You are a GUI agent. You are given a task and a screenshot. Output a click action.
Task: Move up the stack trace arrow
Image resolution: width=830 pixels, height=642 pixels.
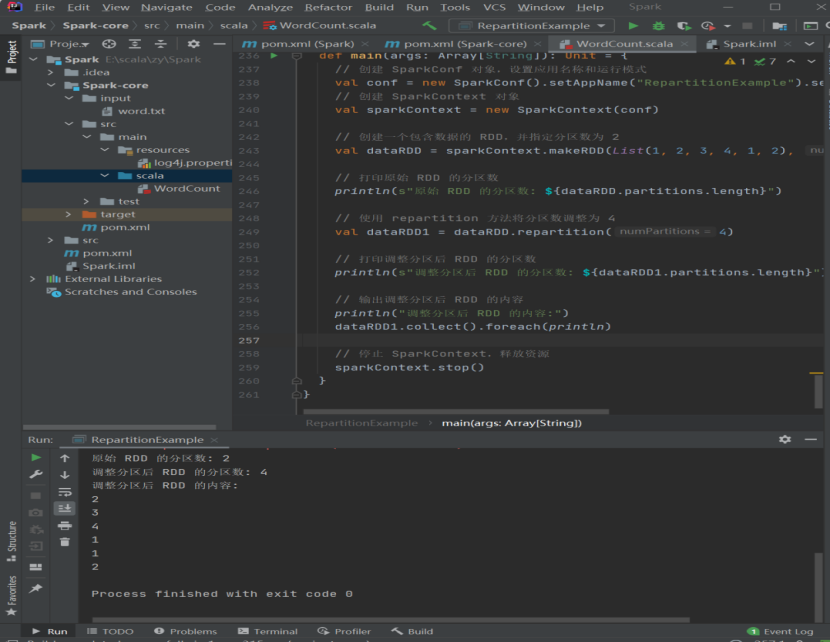pyautogui.click(x=65, y=458)
